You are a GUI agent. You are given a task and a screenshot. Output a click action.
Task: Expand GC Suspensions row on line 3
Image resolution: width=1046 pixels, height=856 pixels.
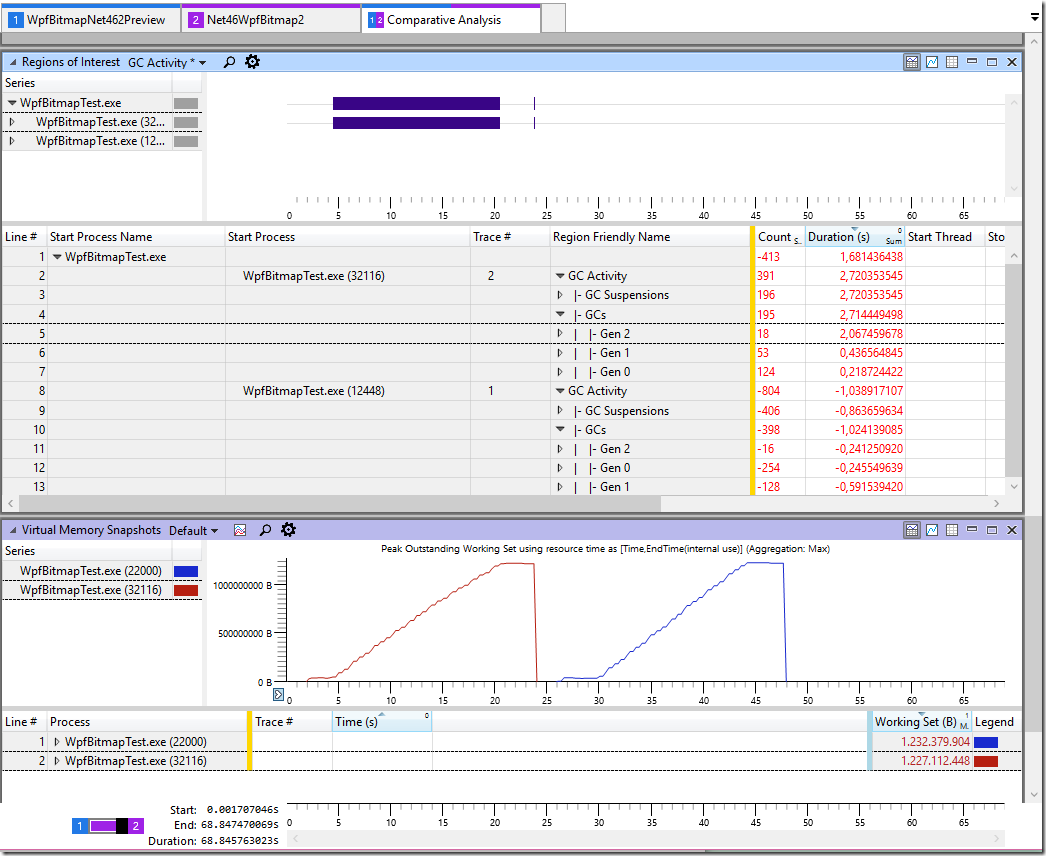pyautogui.click(x=560, y=295)
